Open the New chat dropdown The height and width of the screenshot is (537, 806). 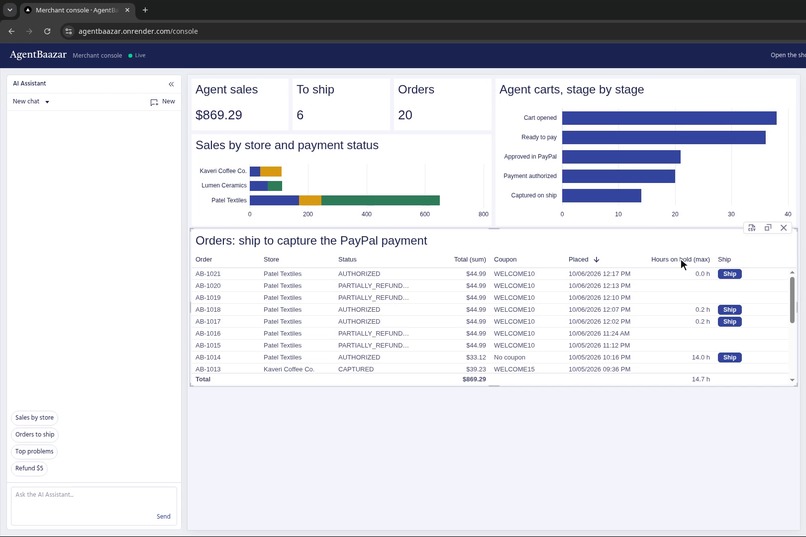point(31,102)
